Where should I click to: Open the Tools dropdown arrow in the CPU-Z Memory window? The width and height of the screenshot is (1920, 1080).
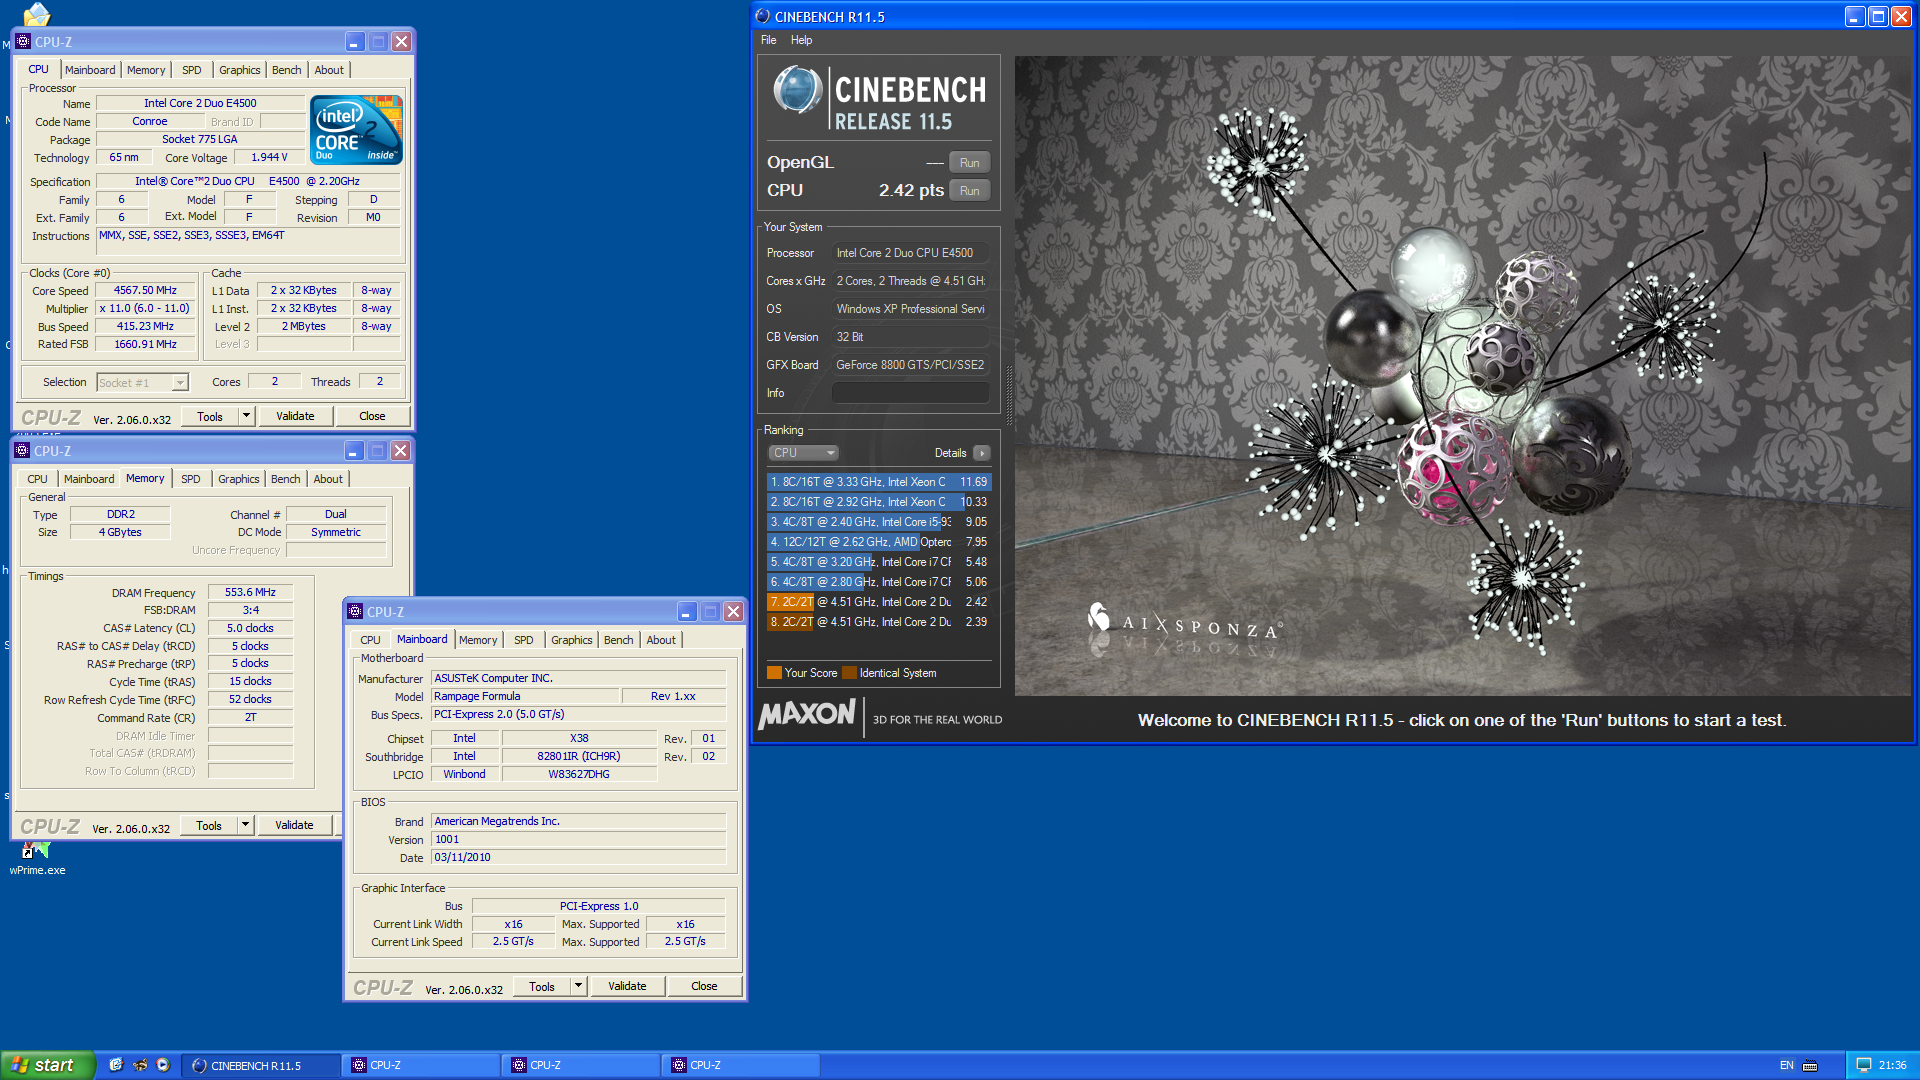pyautogui.click(x=246, y=825)
